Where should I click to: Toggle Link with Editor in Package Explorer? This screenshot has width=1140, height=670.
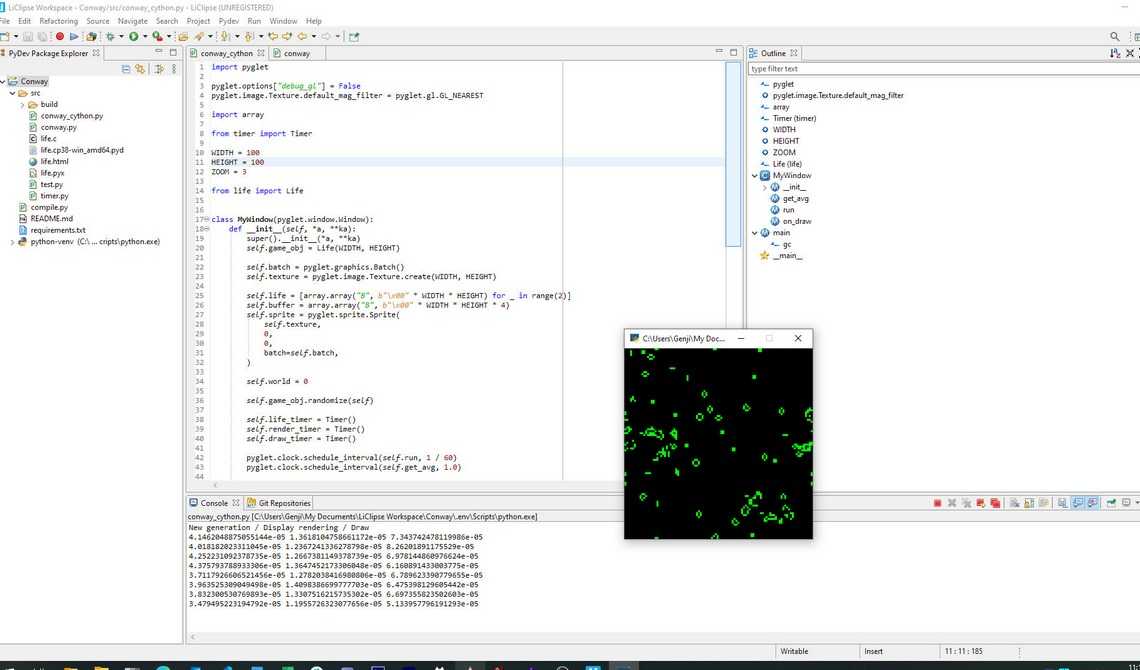[141, 69]
